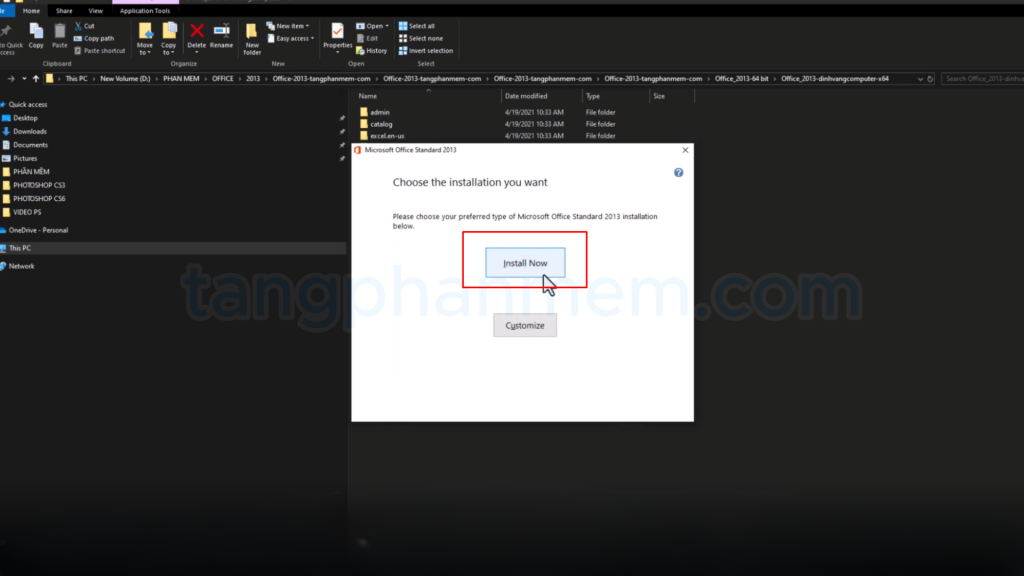Select the admin folder

click(379, 112)
